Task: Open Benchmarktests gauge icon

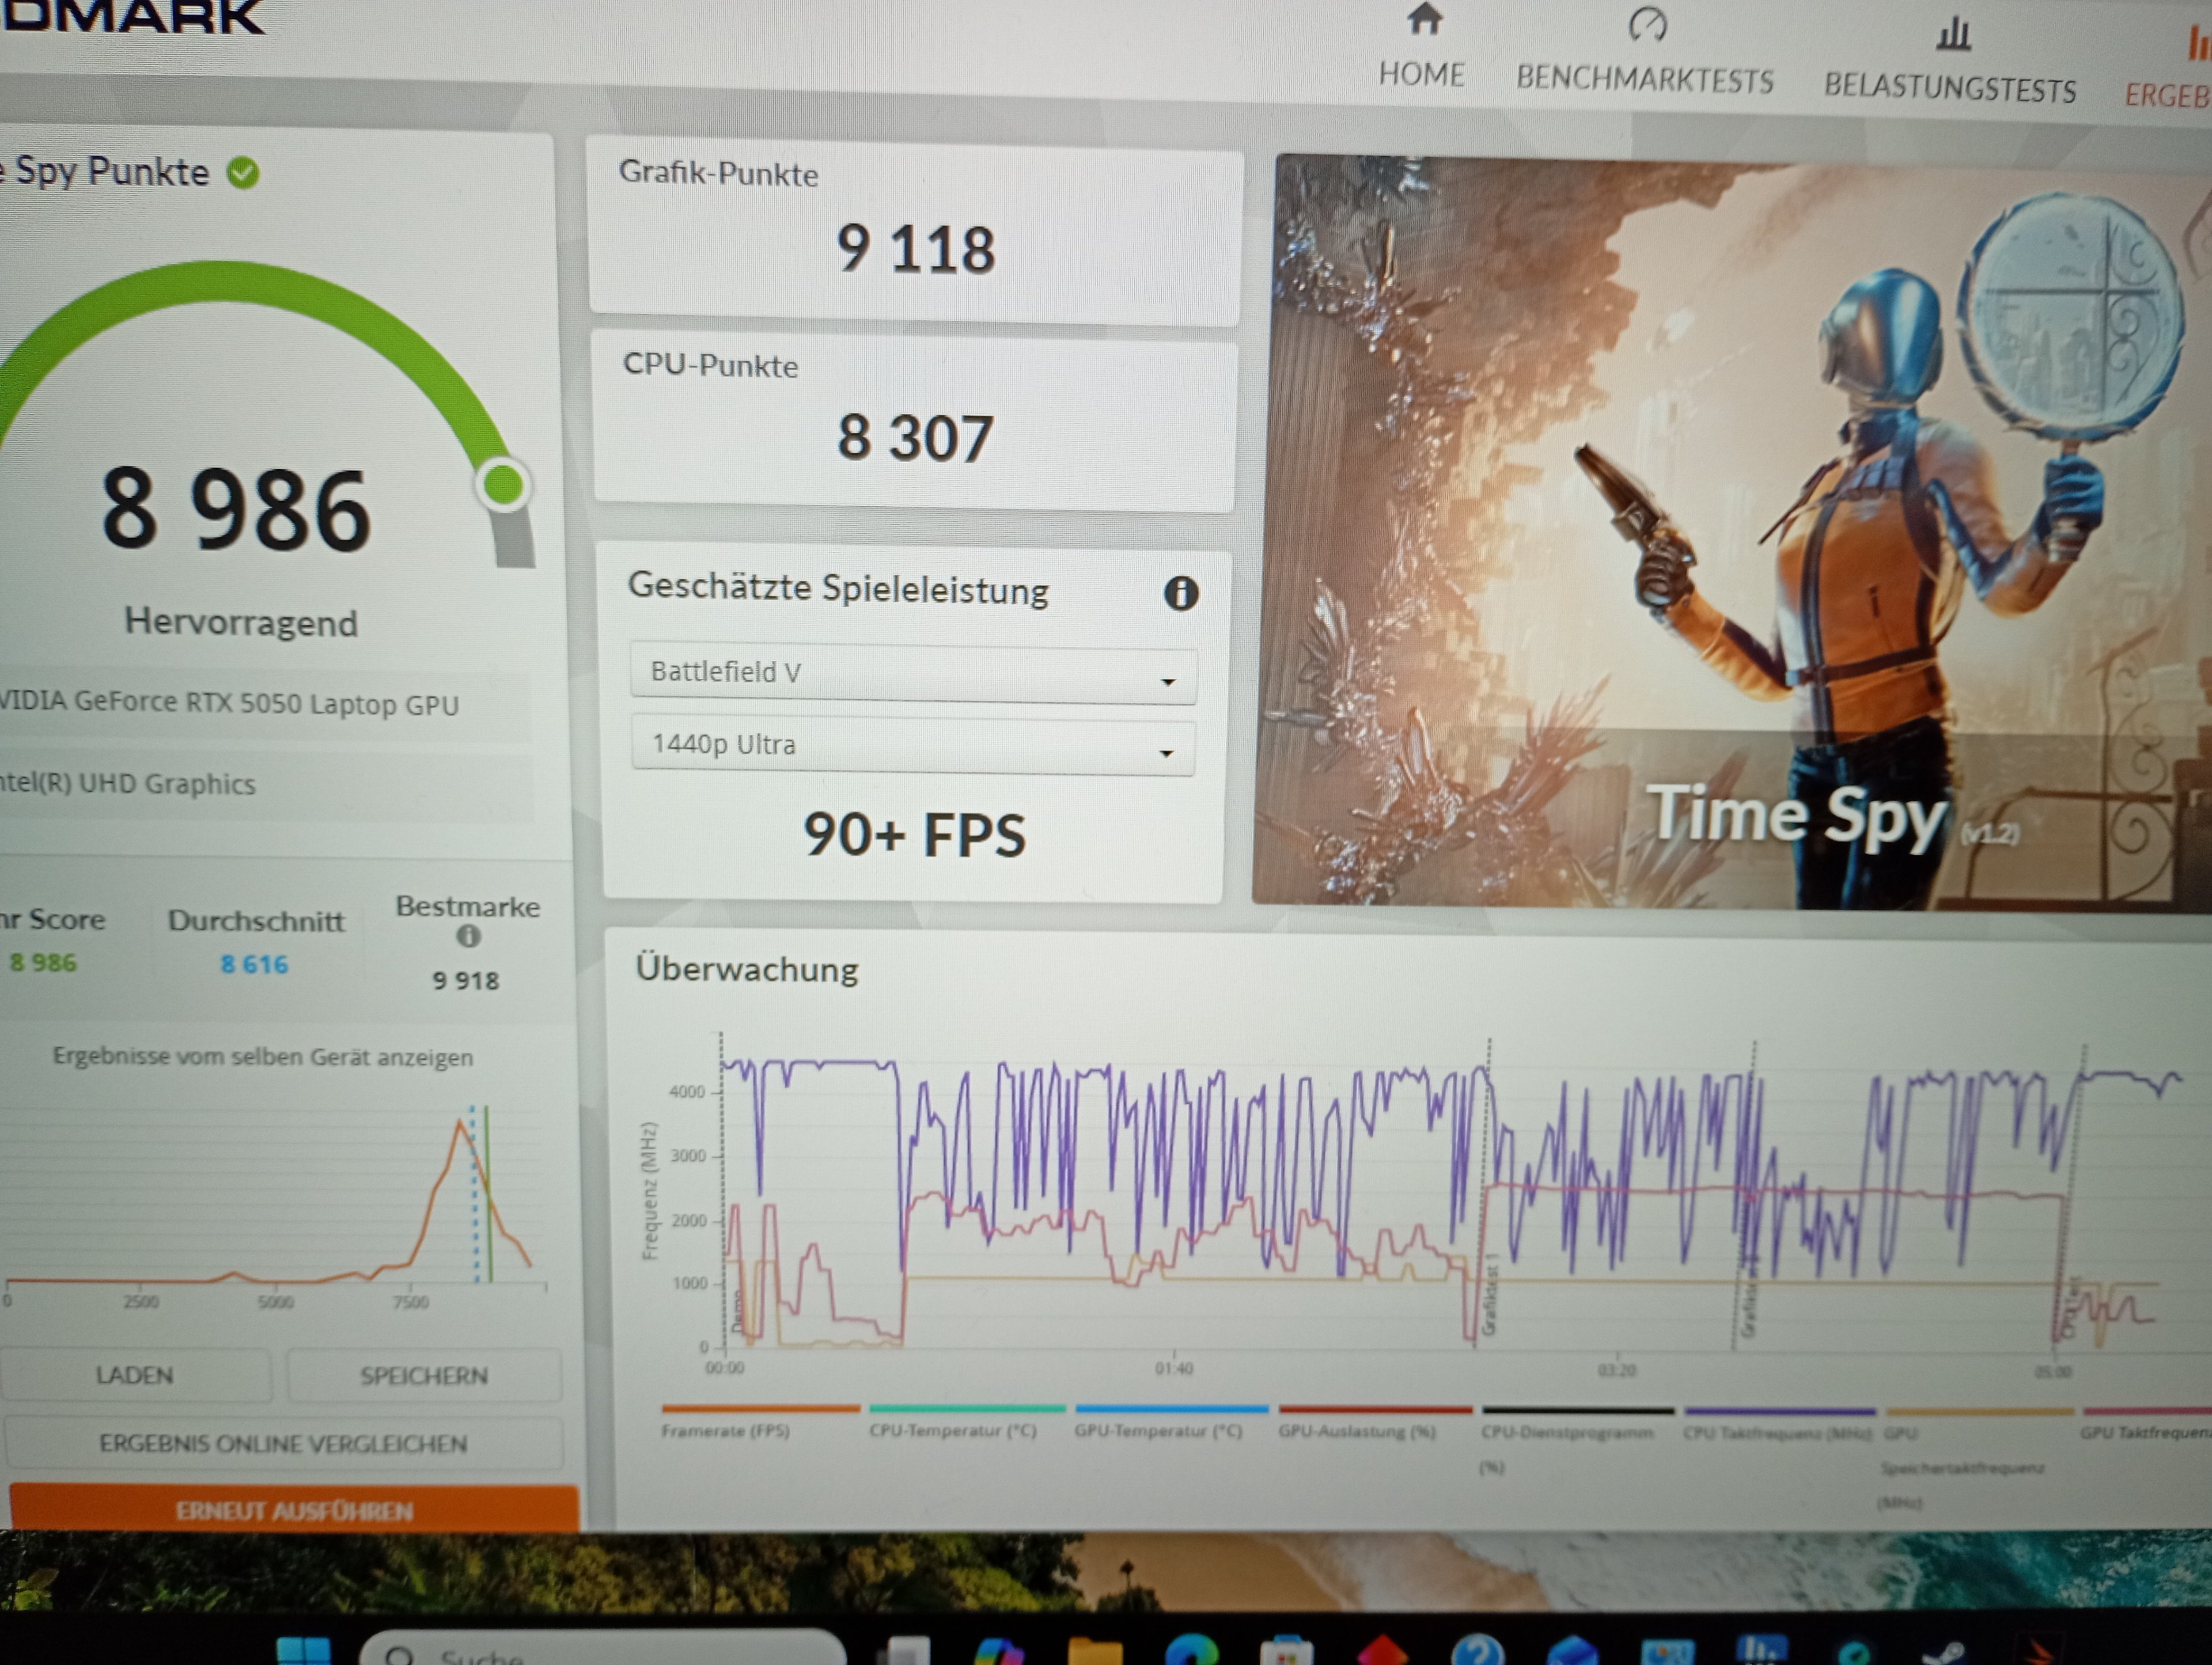Action: click(1647, 25)
